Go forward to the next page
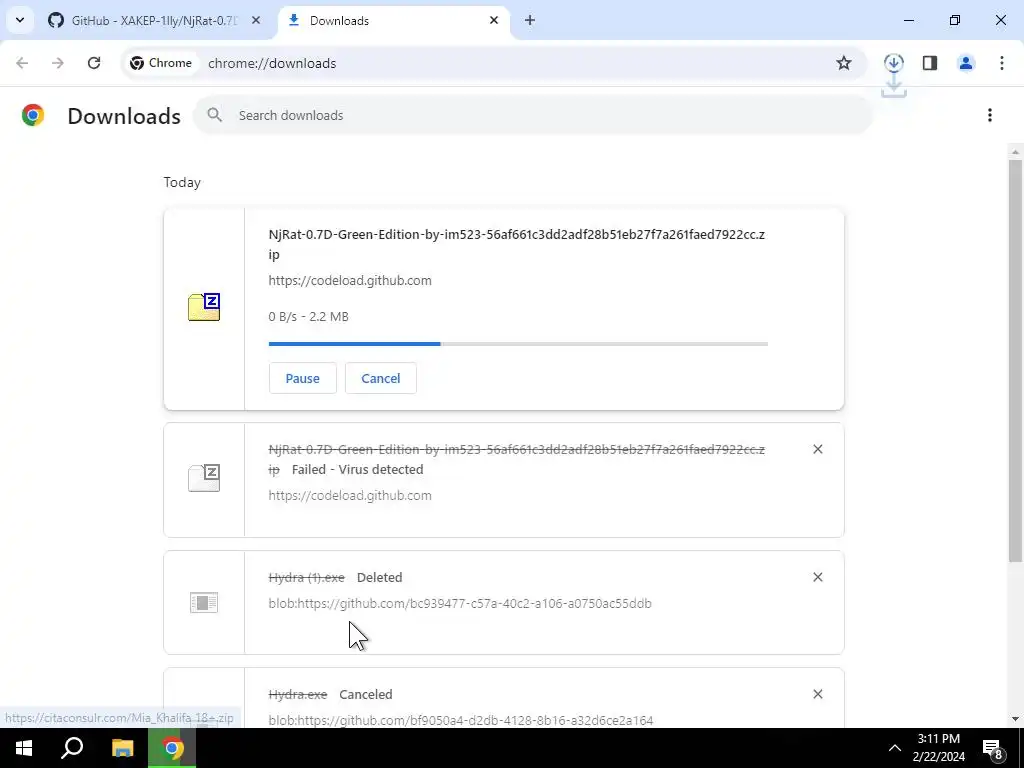The width and height of the screenshot is (1024, 768). (x=58, y=63)
